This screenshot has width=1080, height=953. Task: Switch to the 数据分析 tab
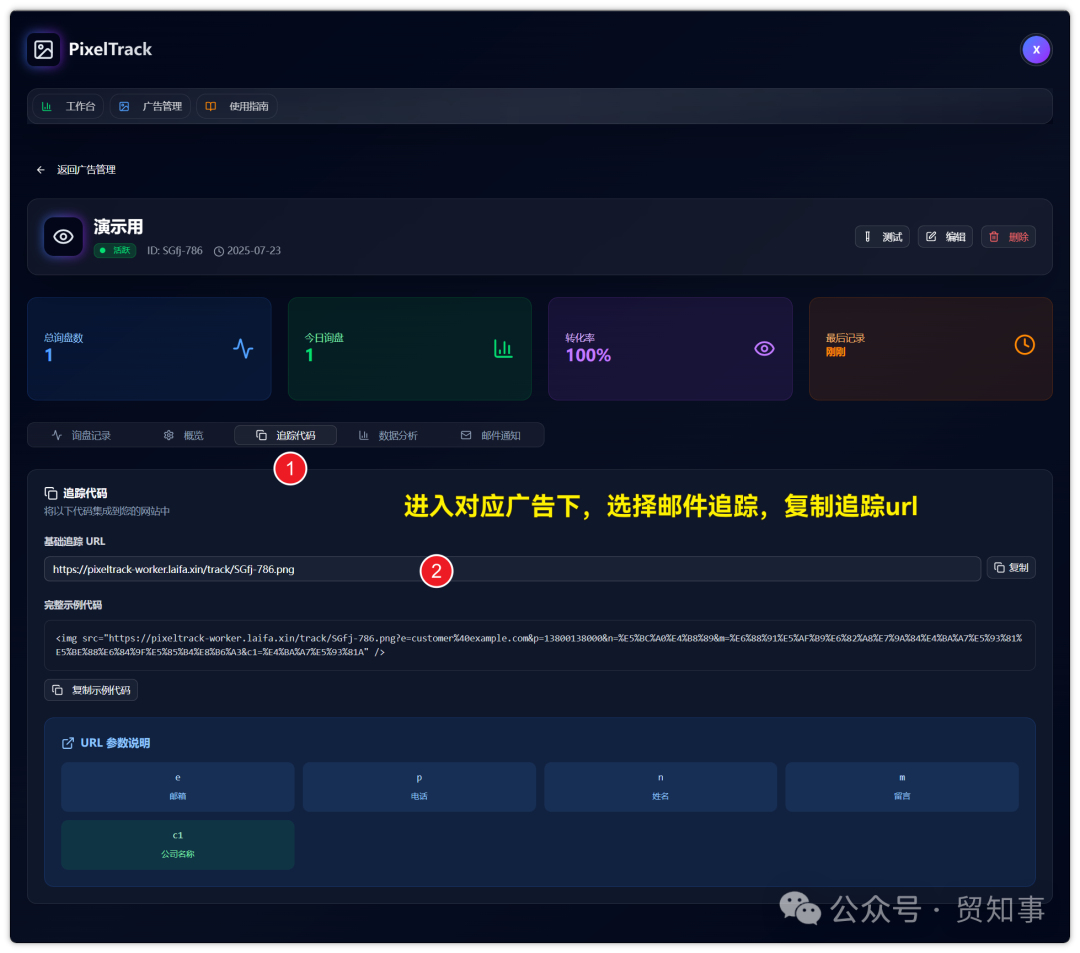tap(388, 435)
